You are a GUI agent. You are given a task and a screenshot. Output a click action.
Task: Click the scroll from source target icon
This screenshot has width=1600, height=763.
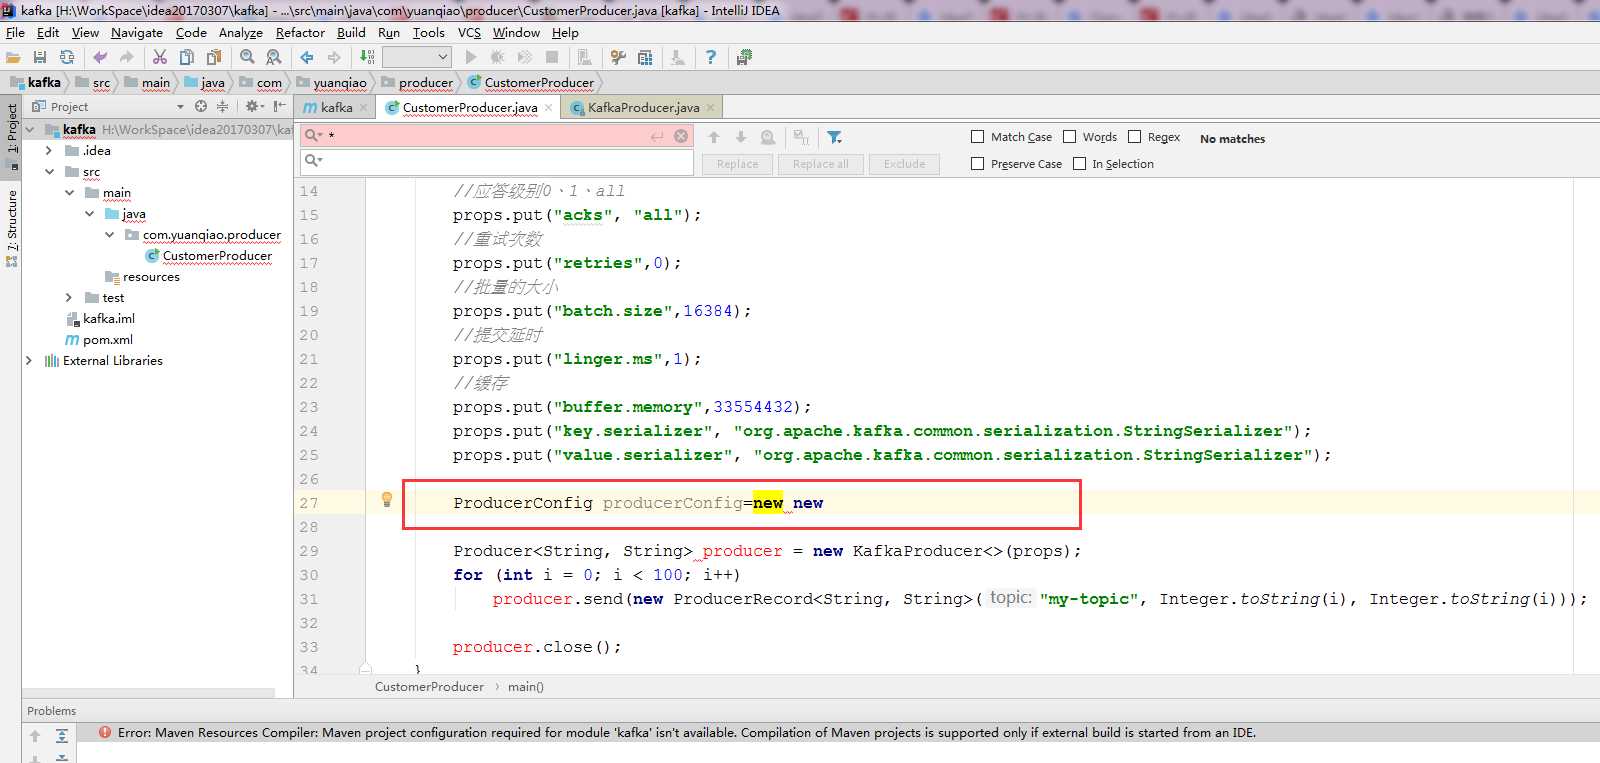point(201,106)
